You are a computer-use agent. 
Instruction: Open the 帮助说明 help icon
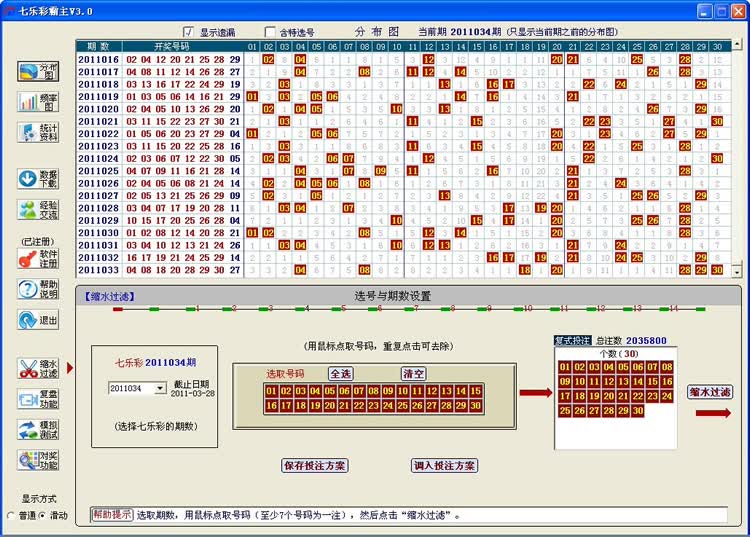pos(38,289)
